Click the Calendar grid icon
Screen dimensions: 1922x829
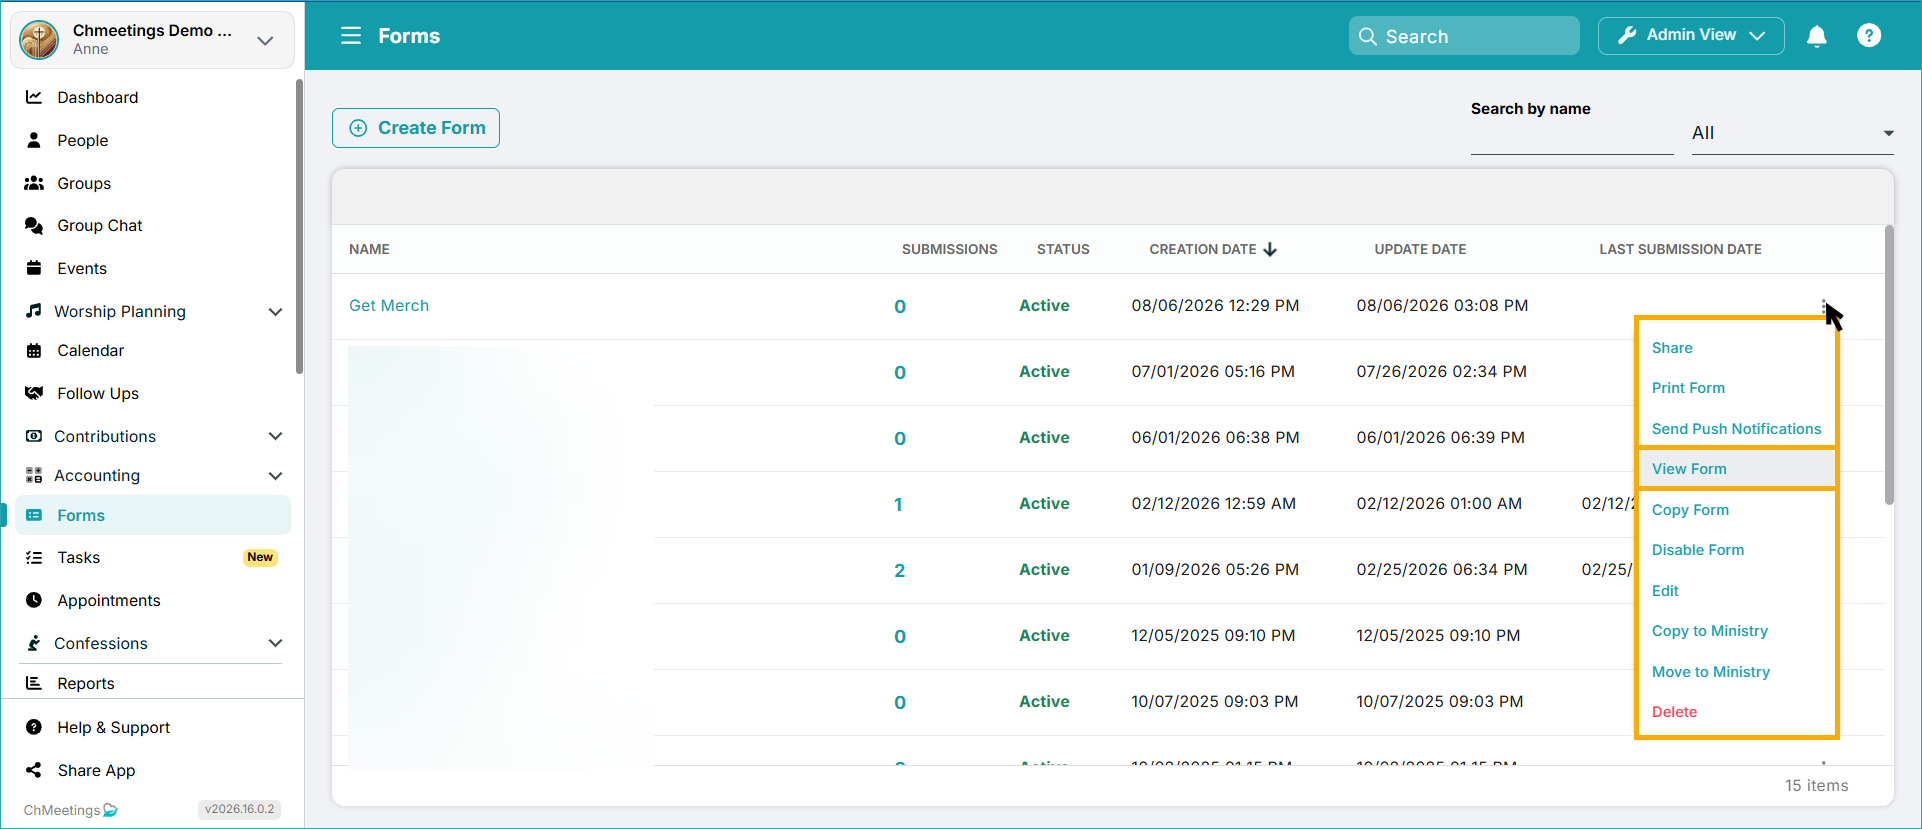pyautogui.click(x=34, y=350)
